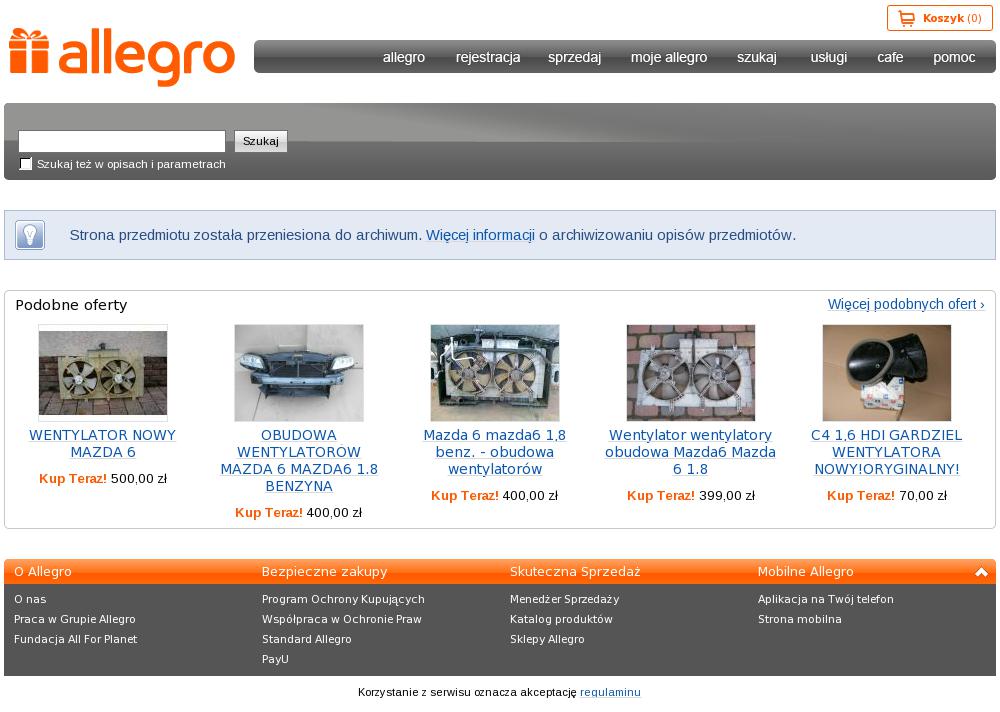Viewport: 1000px width, 712px height.
Task: Go to Strona mobilna link
Action: pos(800,619)
